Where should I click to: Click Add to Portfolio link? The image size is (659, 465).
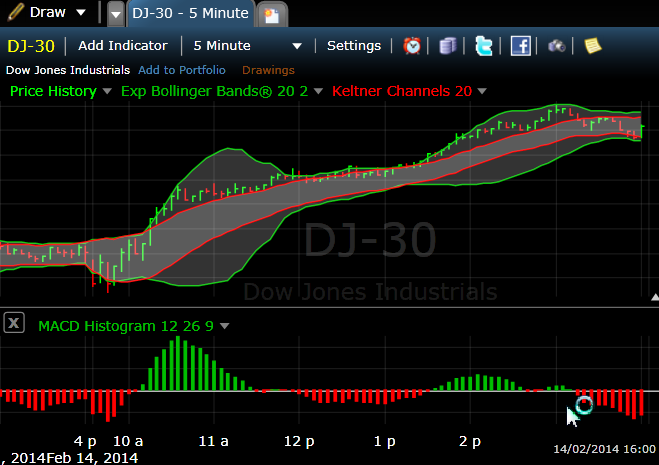point(182,70)
